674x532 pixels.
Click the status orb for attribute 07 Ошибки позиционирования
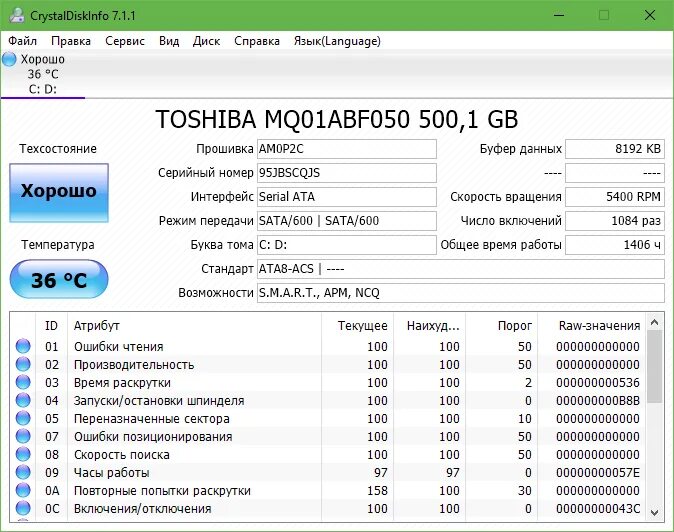pyautogui.click(x=23, y=436)
